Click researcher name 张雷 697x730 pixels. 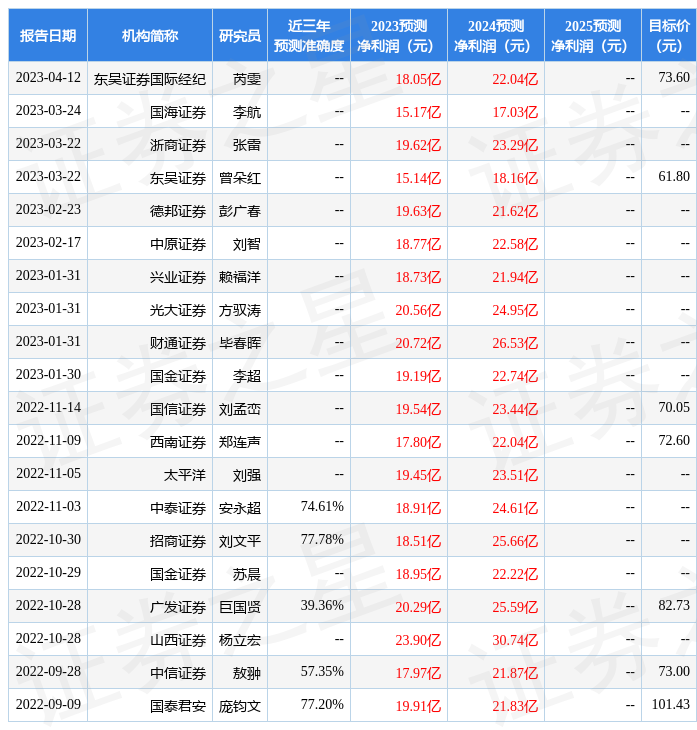[247, 145]
